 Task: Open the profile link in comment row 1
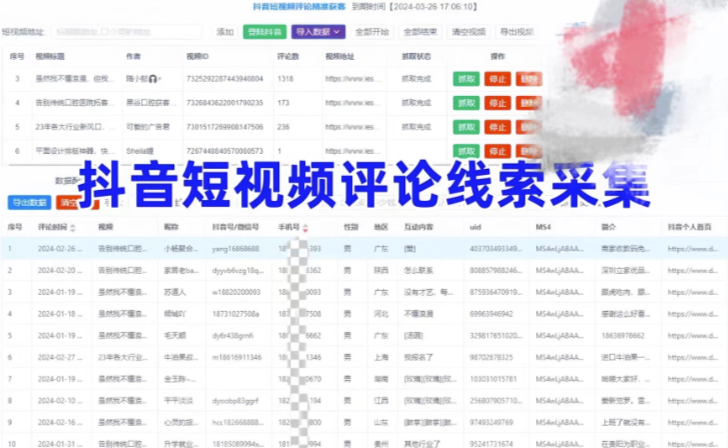coord(693,249)
